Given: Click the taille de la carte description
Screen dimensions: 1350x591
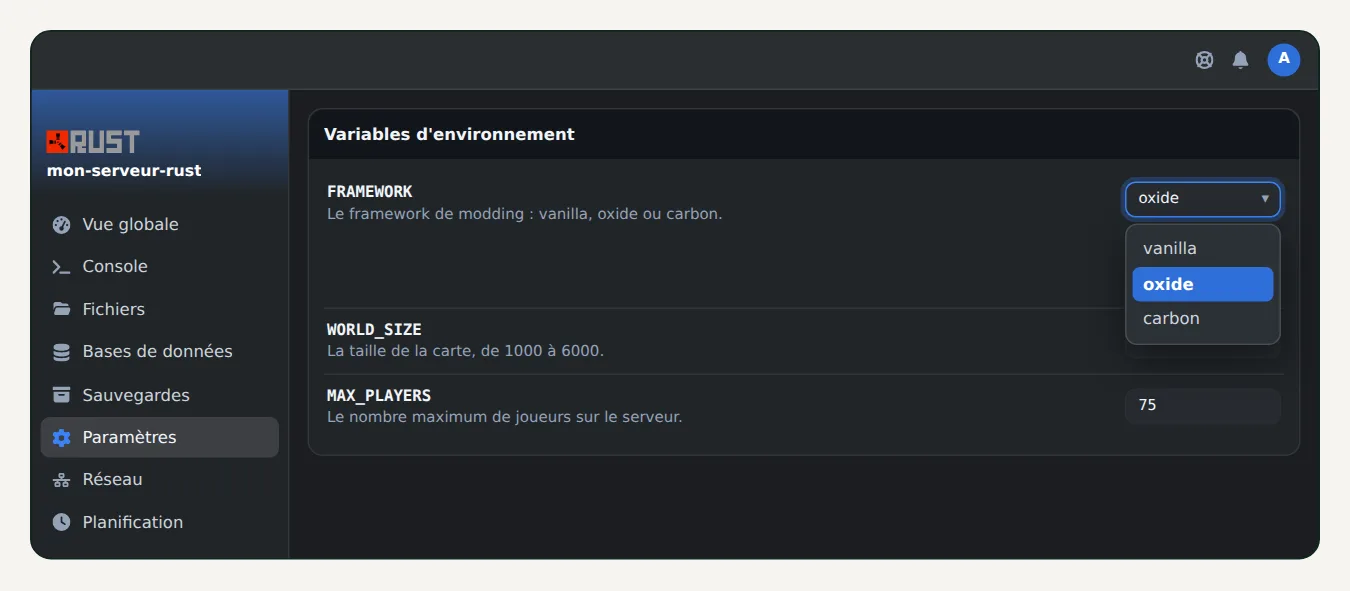Looking at the screenshot, I should pos(465,352).
